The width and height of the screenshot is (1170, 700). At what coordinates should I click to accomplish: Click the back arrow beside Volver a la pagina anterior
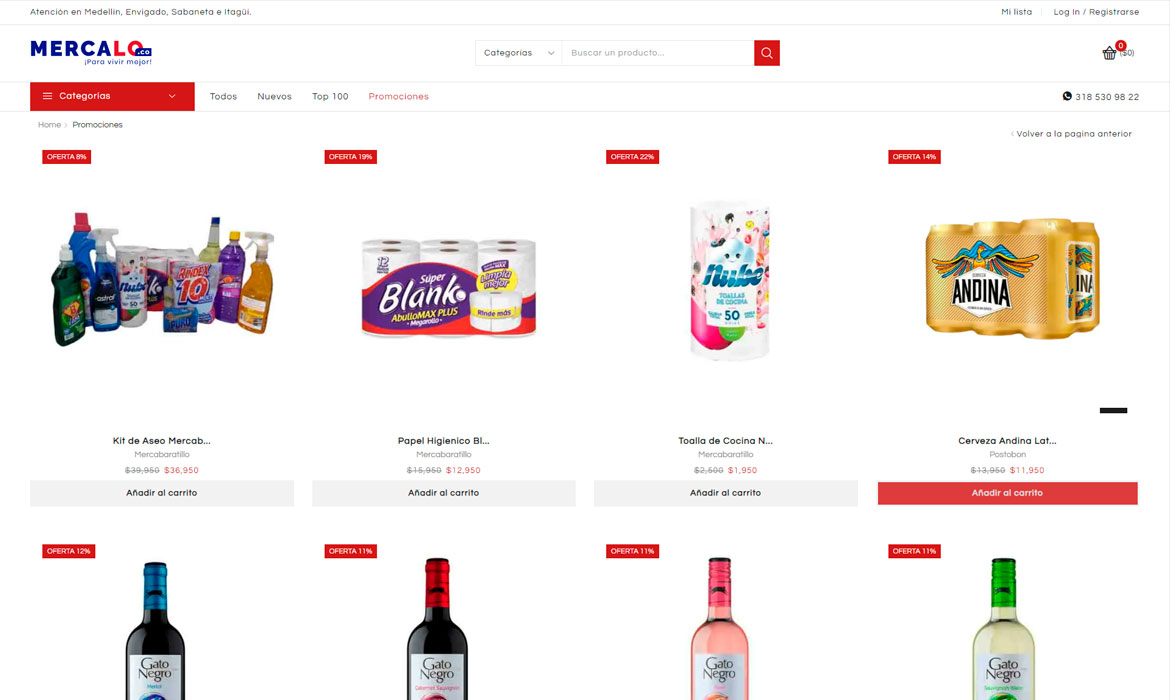(x=1012, y=134)
